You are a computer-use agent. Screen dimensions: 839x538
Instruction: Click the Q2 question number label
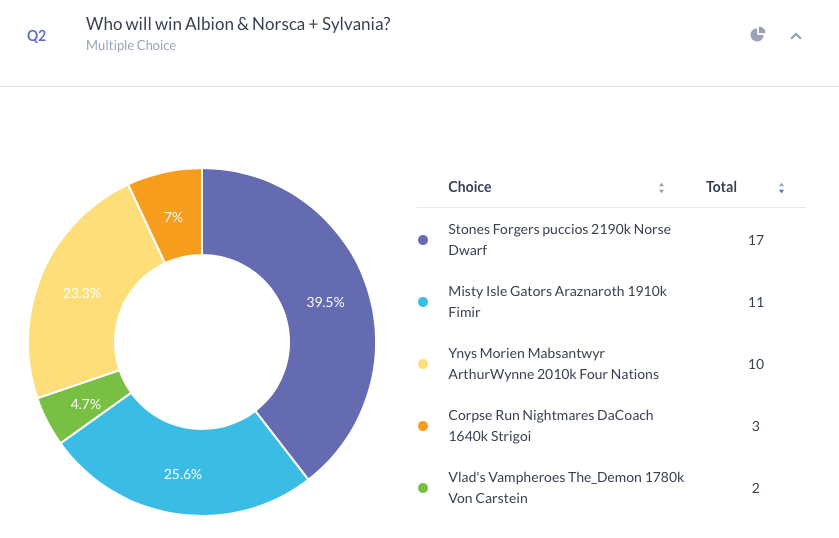click(x=36, y=36)
